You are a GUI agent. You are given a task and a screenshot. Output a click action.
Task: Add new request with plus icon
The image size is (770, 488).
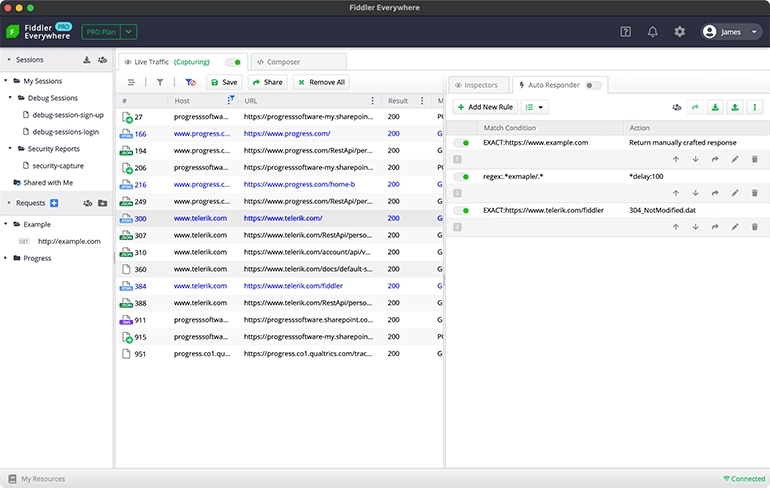(x=54, y=203)
